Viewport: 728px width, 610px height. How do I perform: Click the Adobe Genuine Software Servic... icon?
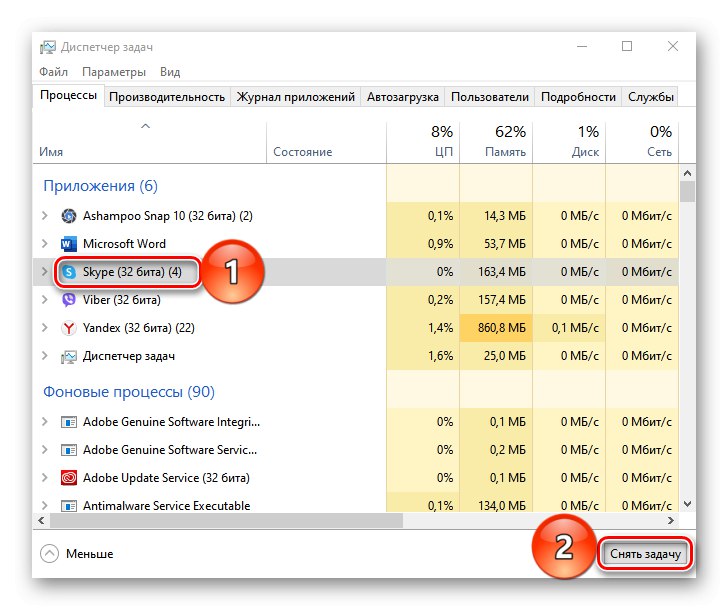tap(69, 450)
